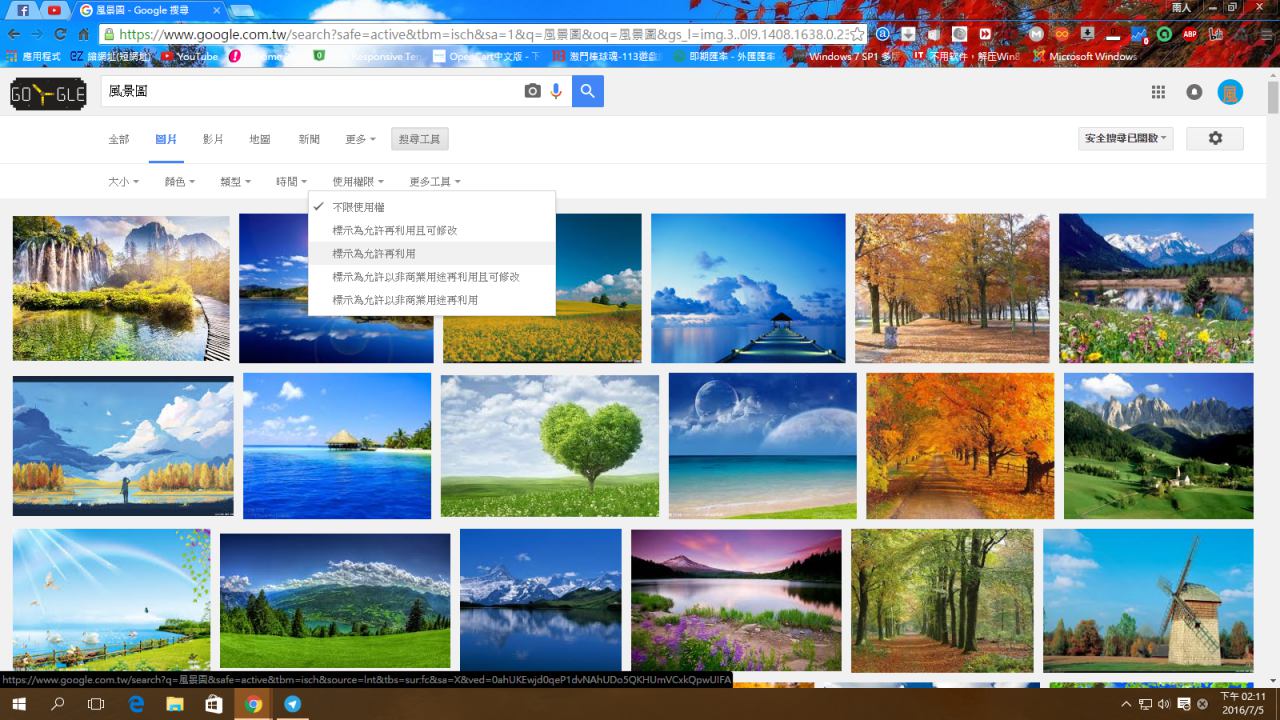Select the checked 不限使用權 option
The image size is (1280, 720).
coord(358,207)
